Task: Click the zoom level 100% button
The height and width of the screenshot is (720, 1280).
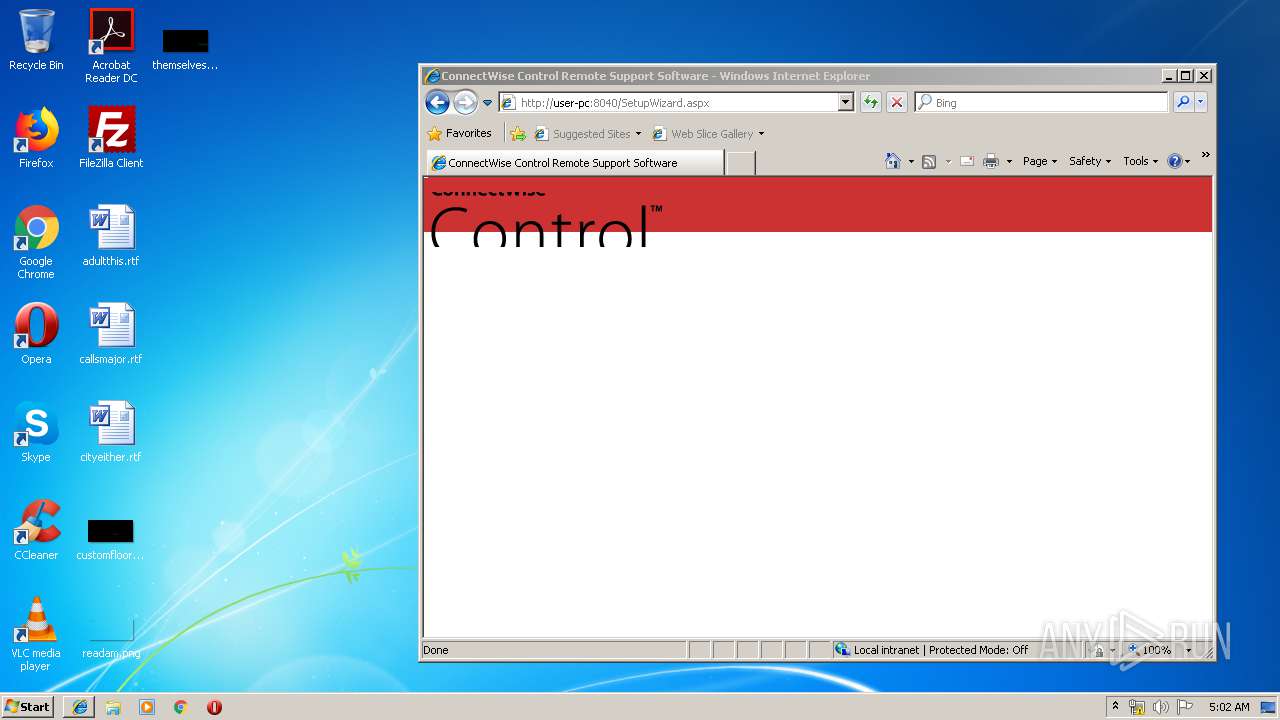Action: (1150, 650)
